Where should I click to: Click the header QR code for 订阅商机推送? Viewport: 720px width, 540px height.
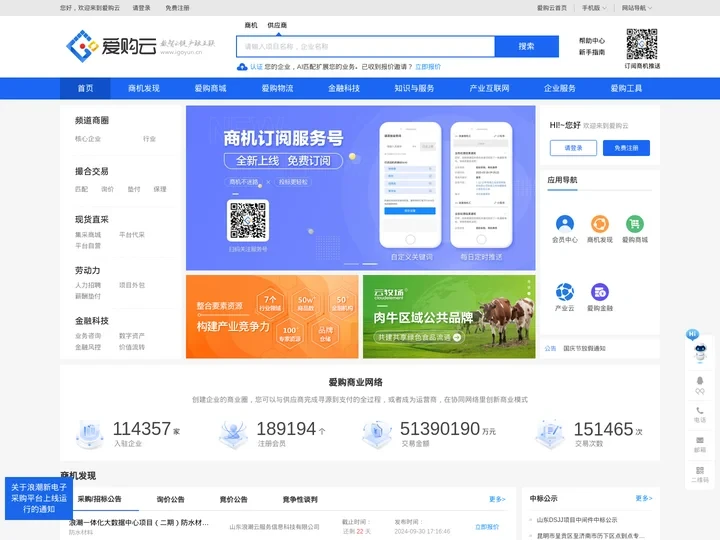tap(642, 44)
